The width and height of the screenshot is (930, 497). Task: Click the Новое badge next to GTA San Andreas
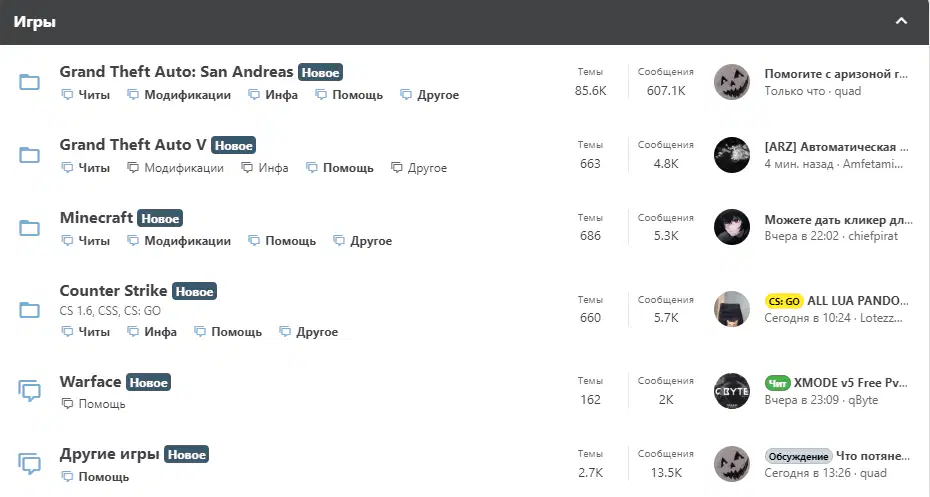(320, 72)
